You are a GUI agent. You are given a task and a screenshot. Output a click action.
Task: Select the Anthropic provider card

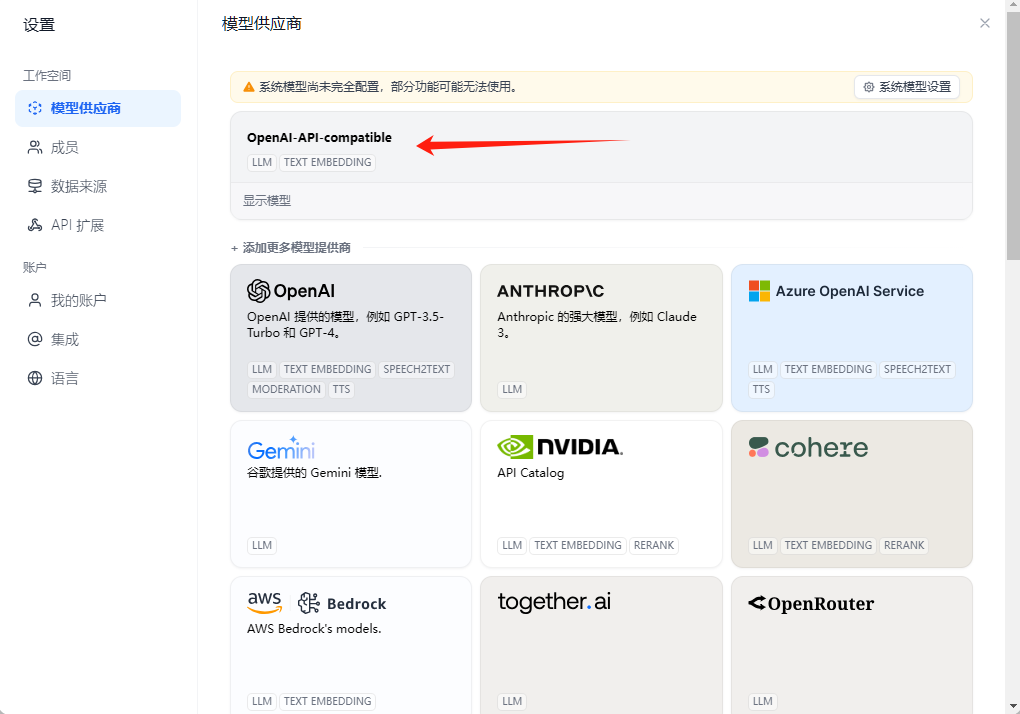tap(601, 337)
